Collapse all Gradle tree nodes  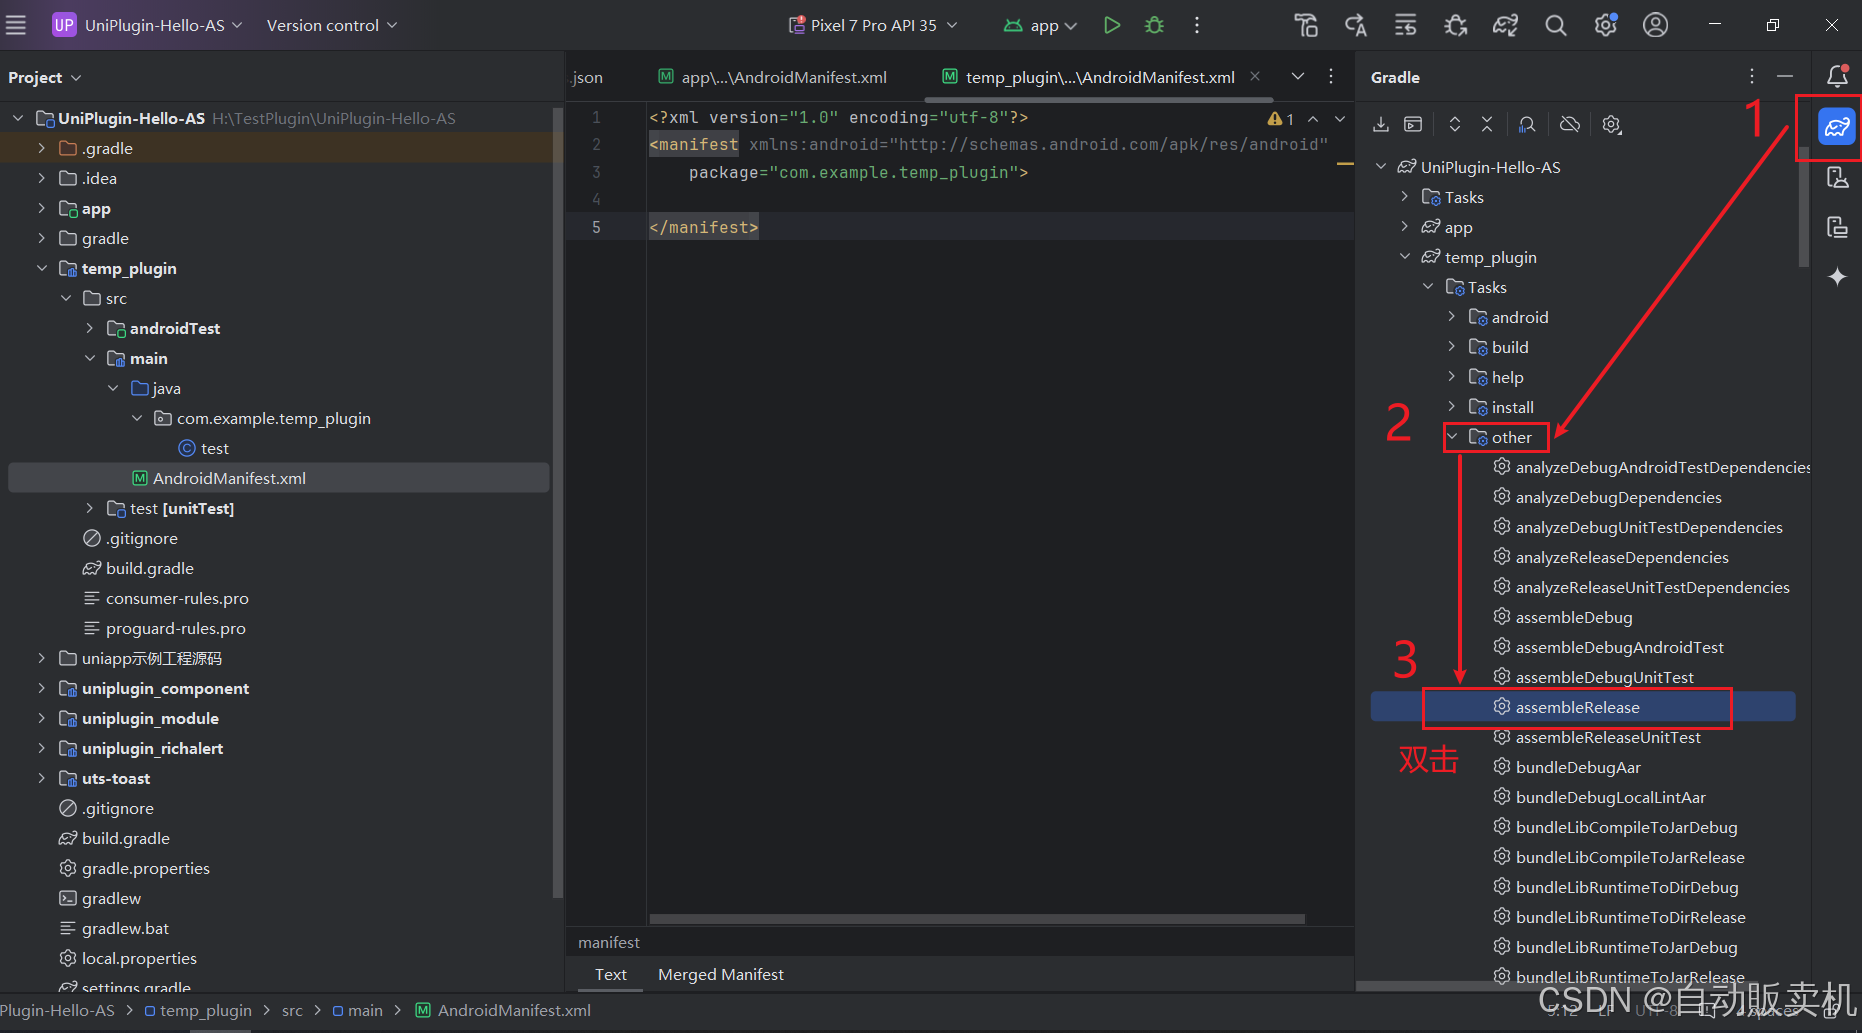(1487, 124)
